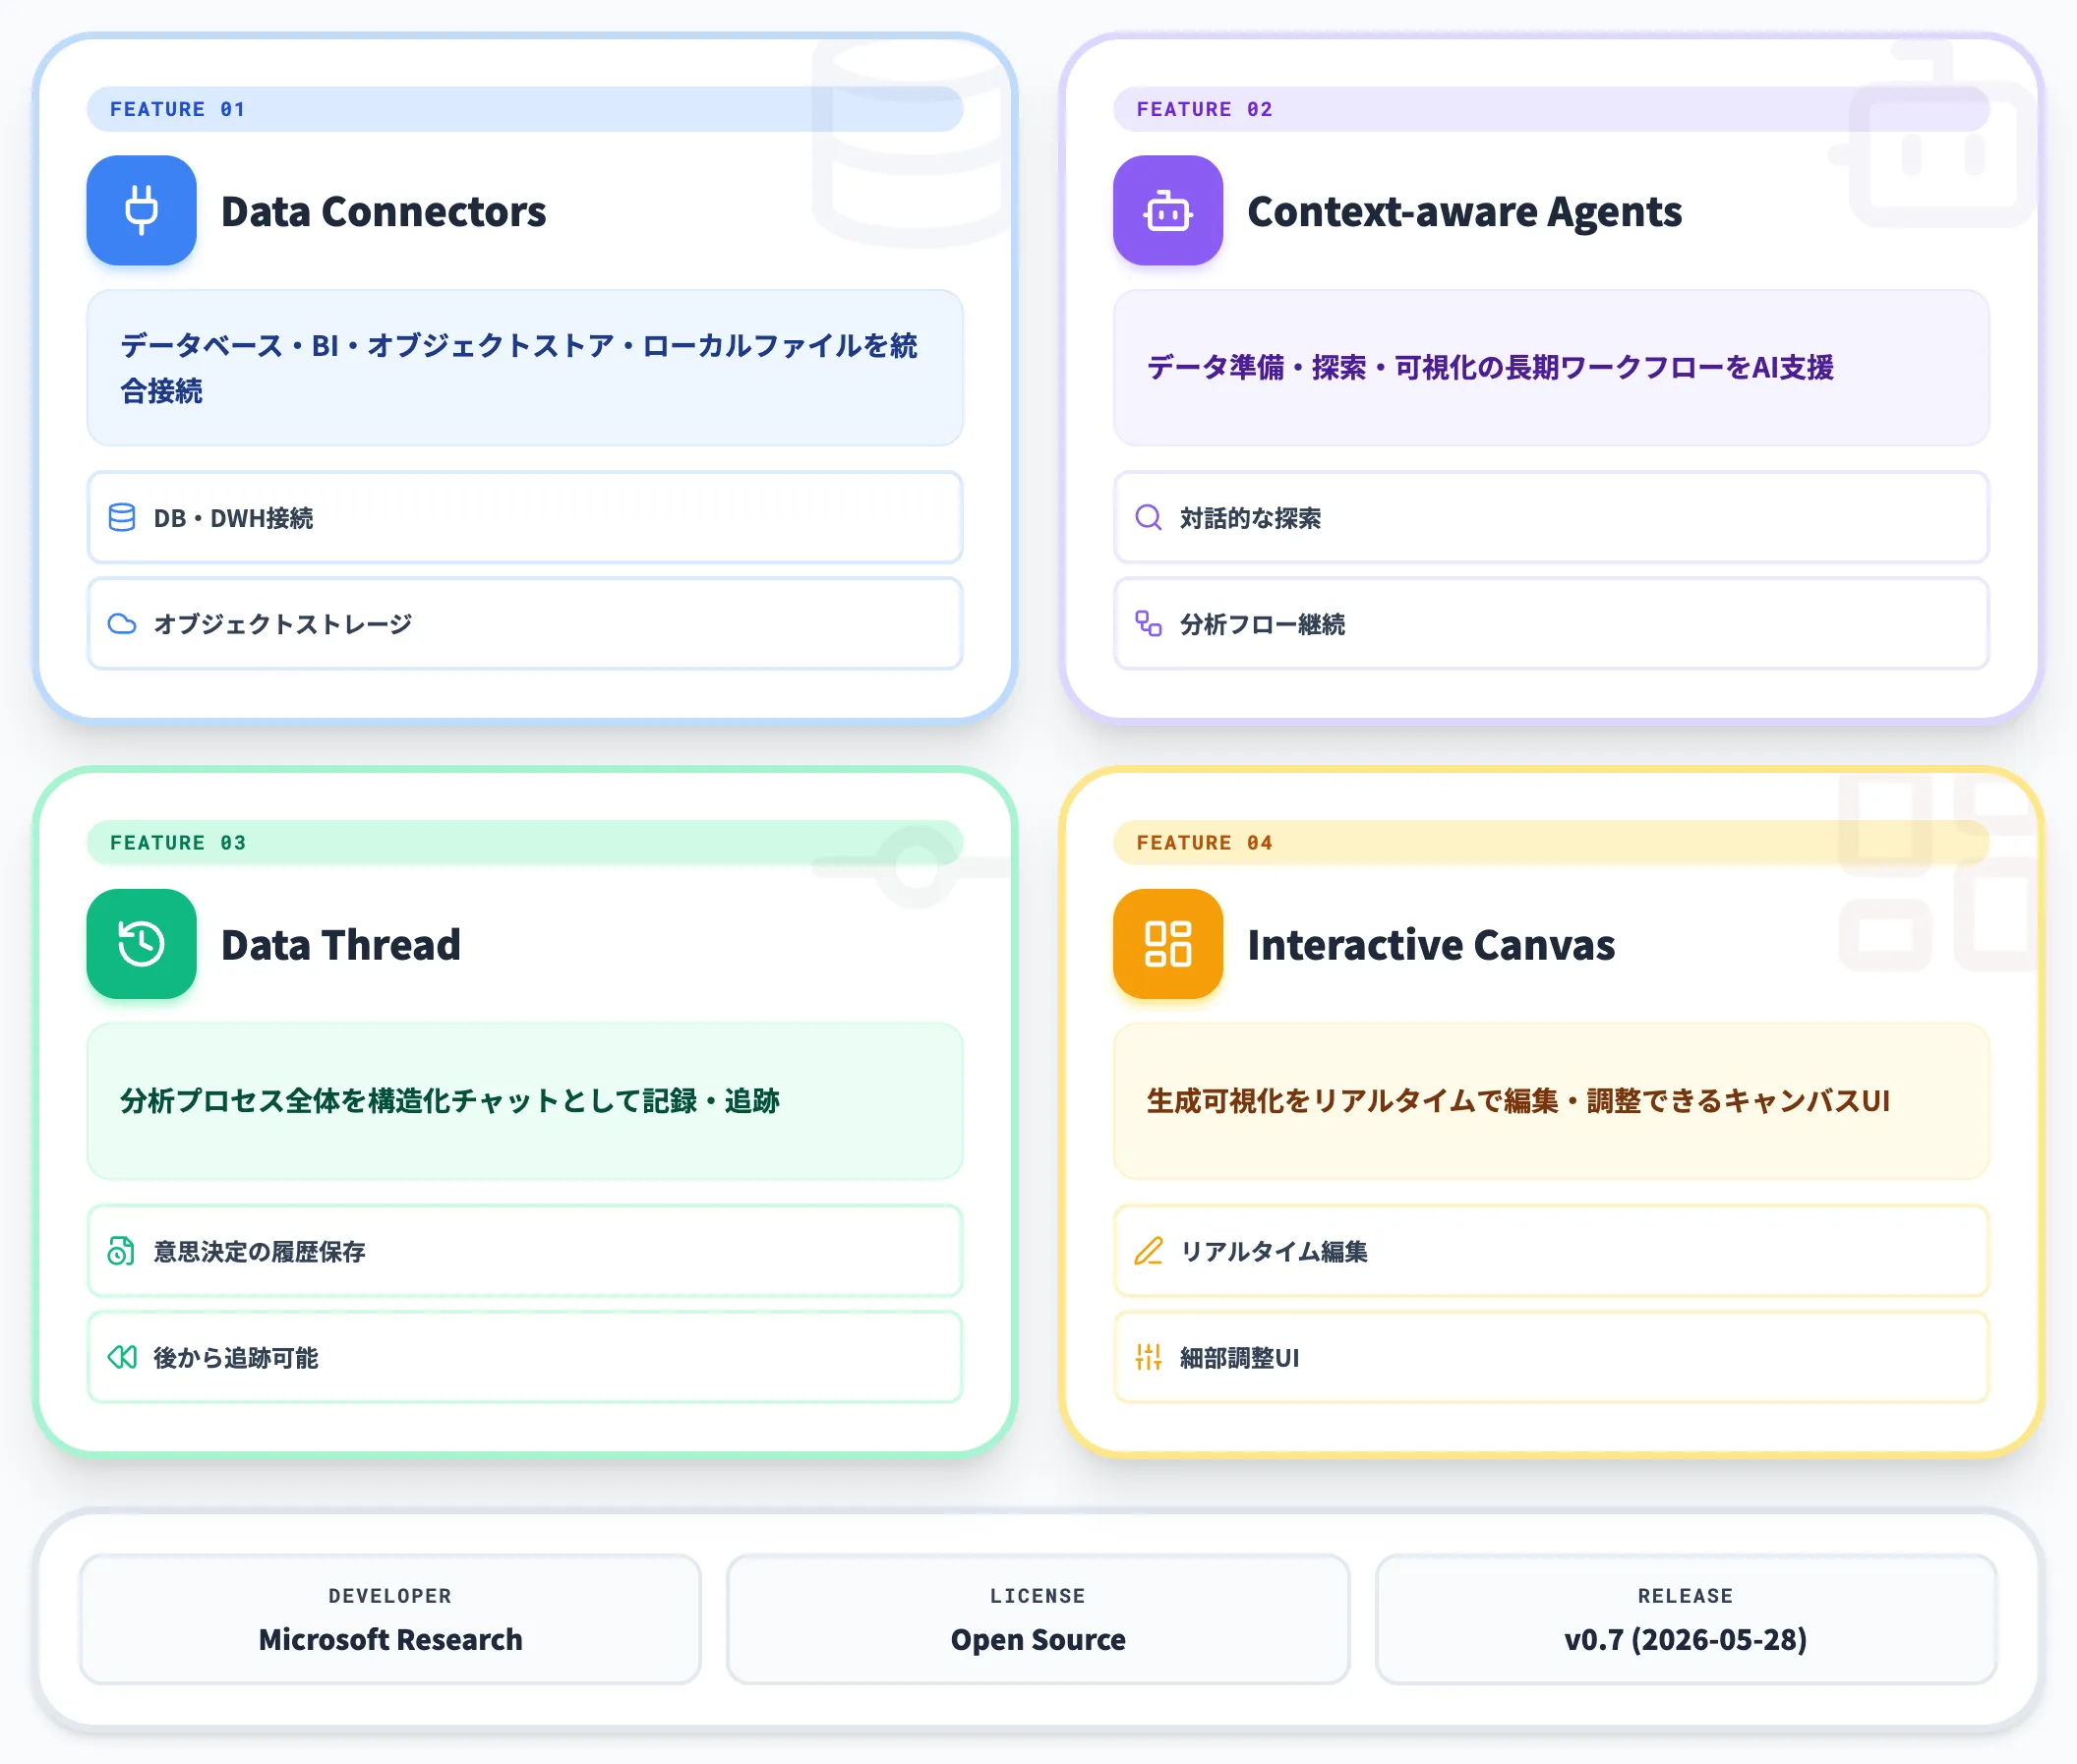The width and height of the screenshot is (2077, 1764).
Task: Select the FEATURE 03 badge
Action: pyautogui.click(x=525, y=842)
